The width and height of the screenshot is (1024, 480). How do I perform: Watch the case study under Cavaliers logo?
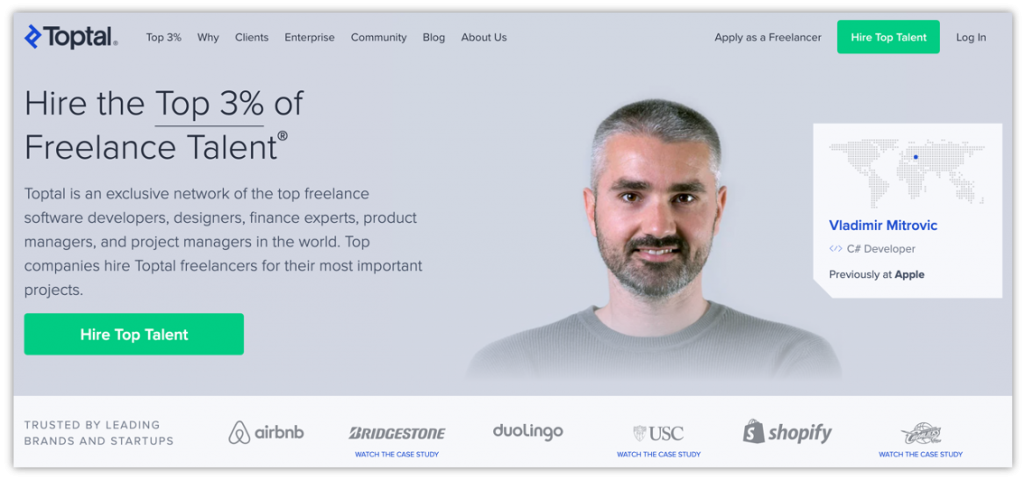(x=921, y=454)
